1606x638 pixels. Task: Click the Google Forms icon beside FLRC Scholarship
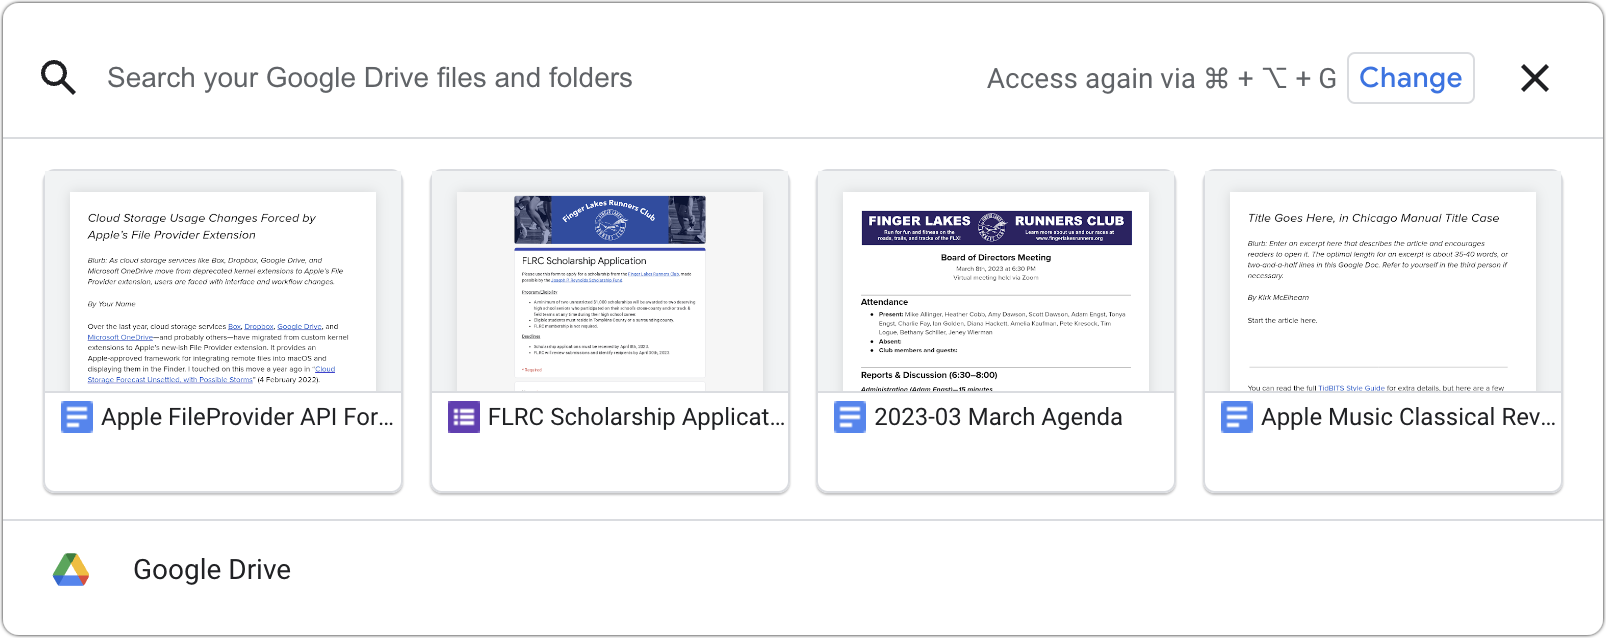464,417
